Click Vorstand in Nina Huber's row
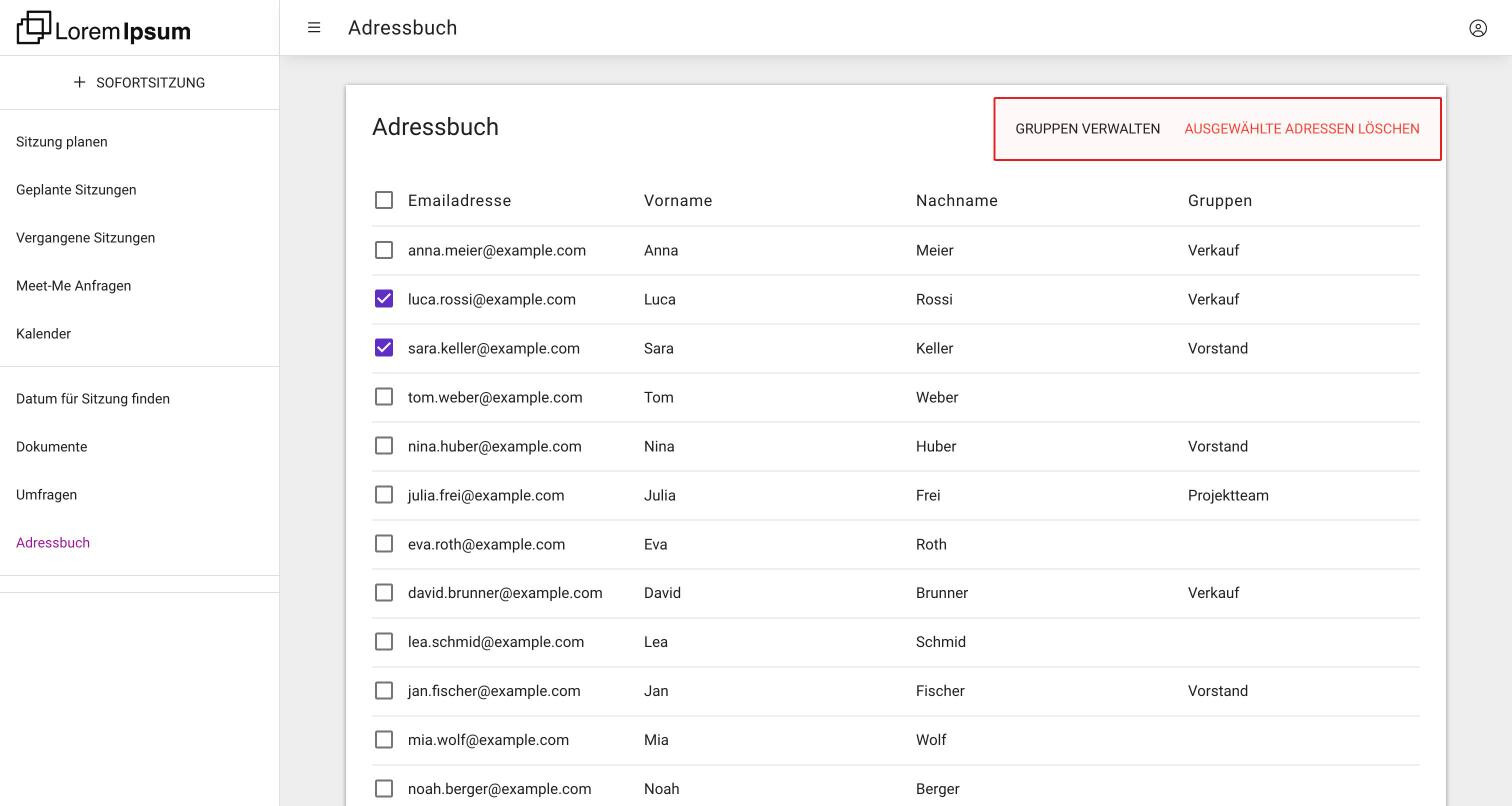This screenshot has height=806, width=1512. click(x=1218, y=447)
